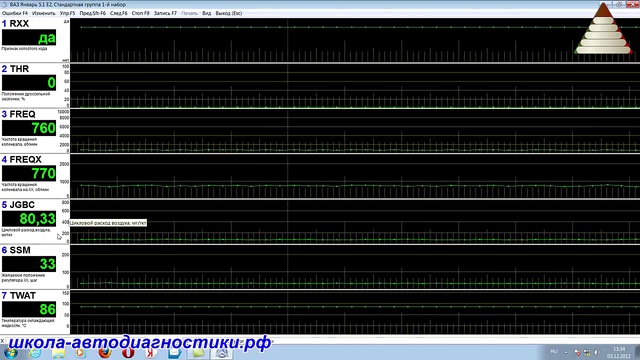
Task: Open the green notes taskbar icon
Action: tap(198, 353)
